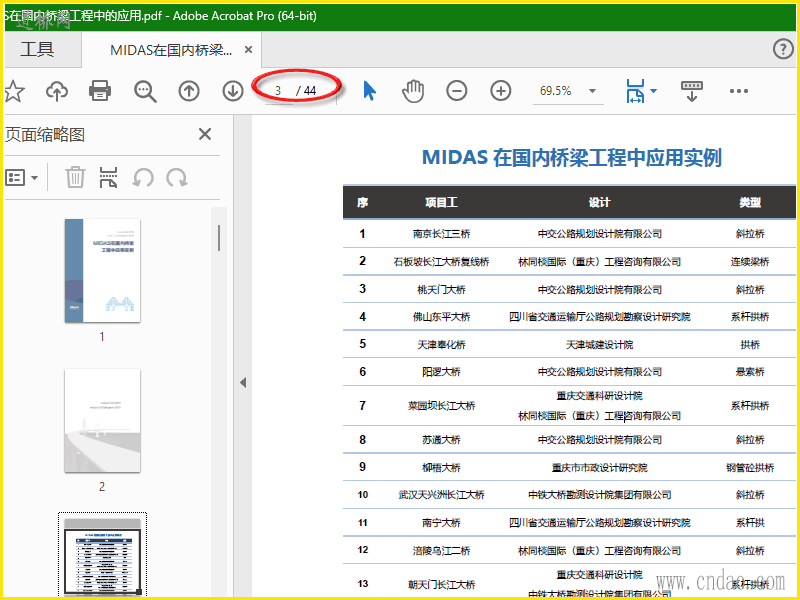Viewport: 800px width, 600px height.
Task: Click 菜园坝长江大桥 cell
Action: [441, 406]
